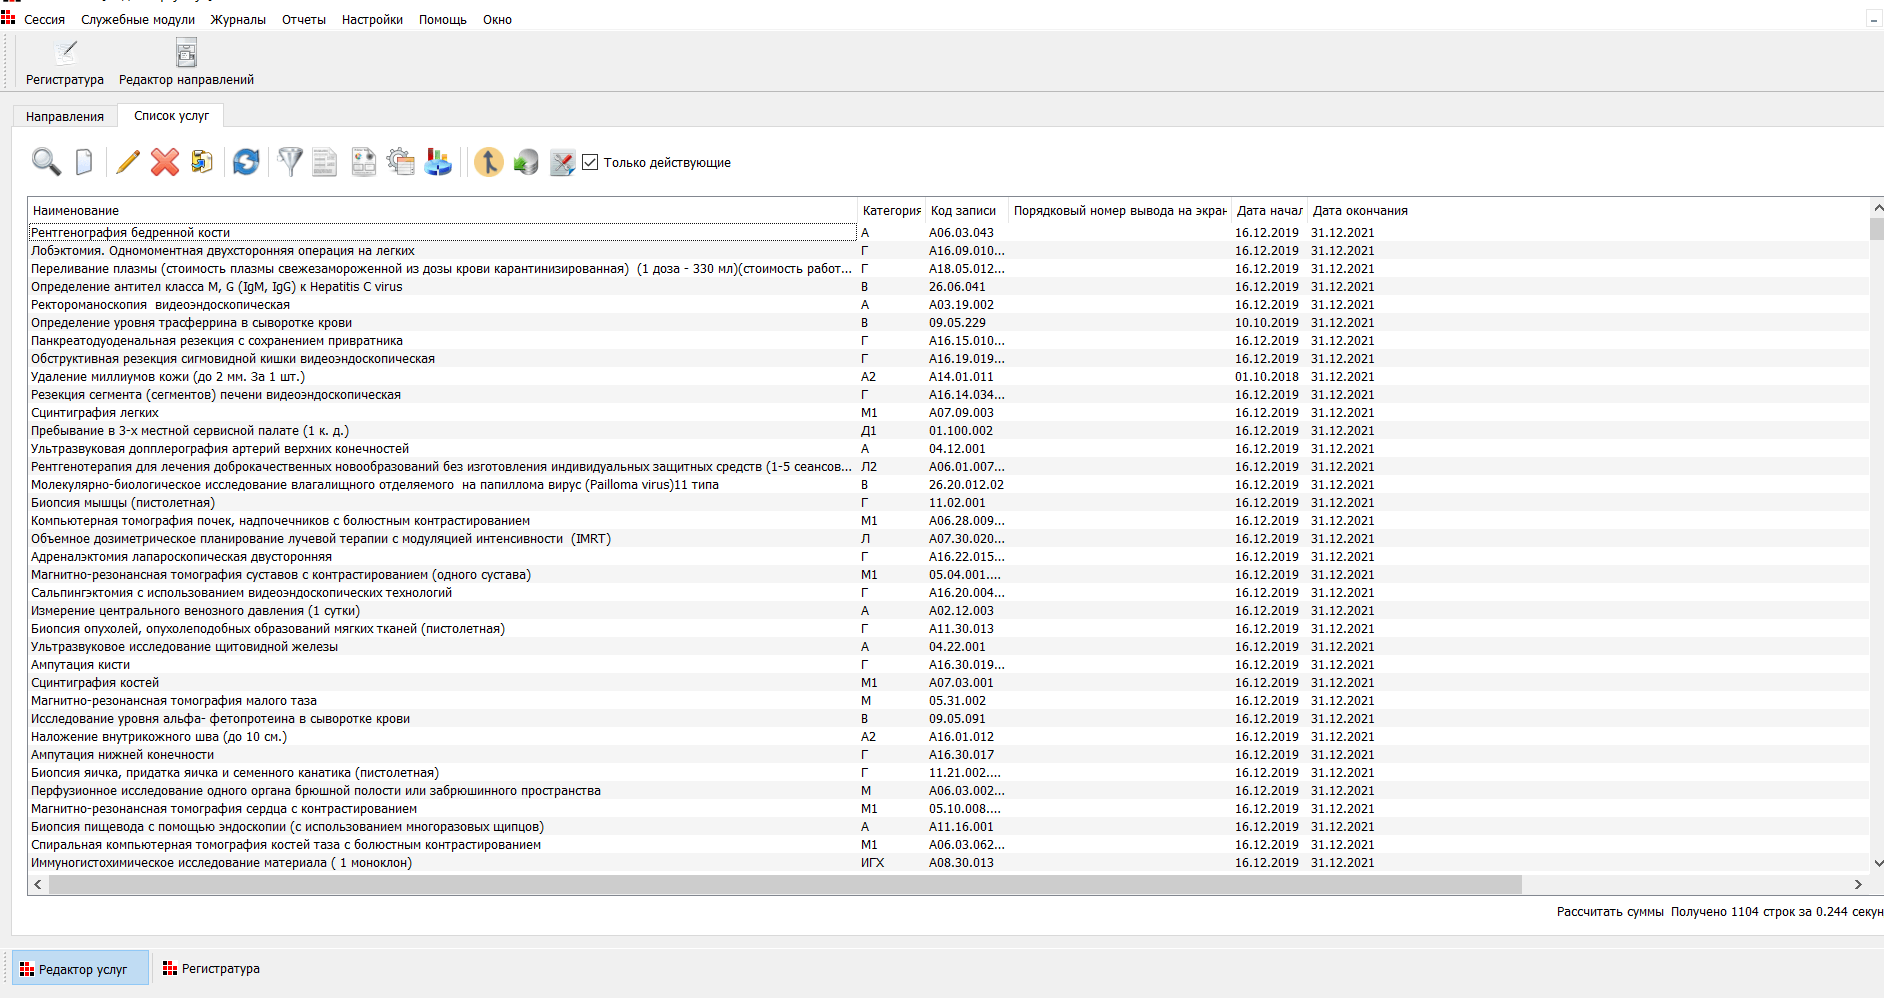Select row Лобэктомия. Одномоментная двухсторонняя операция
The height and width of the screenshot is (998, 1884).
click(x=948, y=250)
